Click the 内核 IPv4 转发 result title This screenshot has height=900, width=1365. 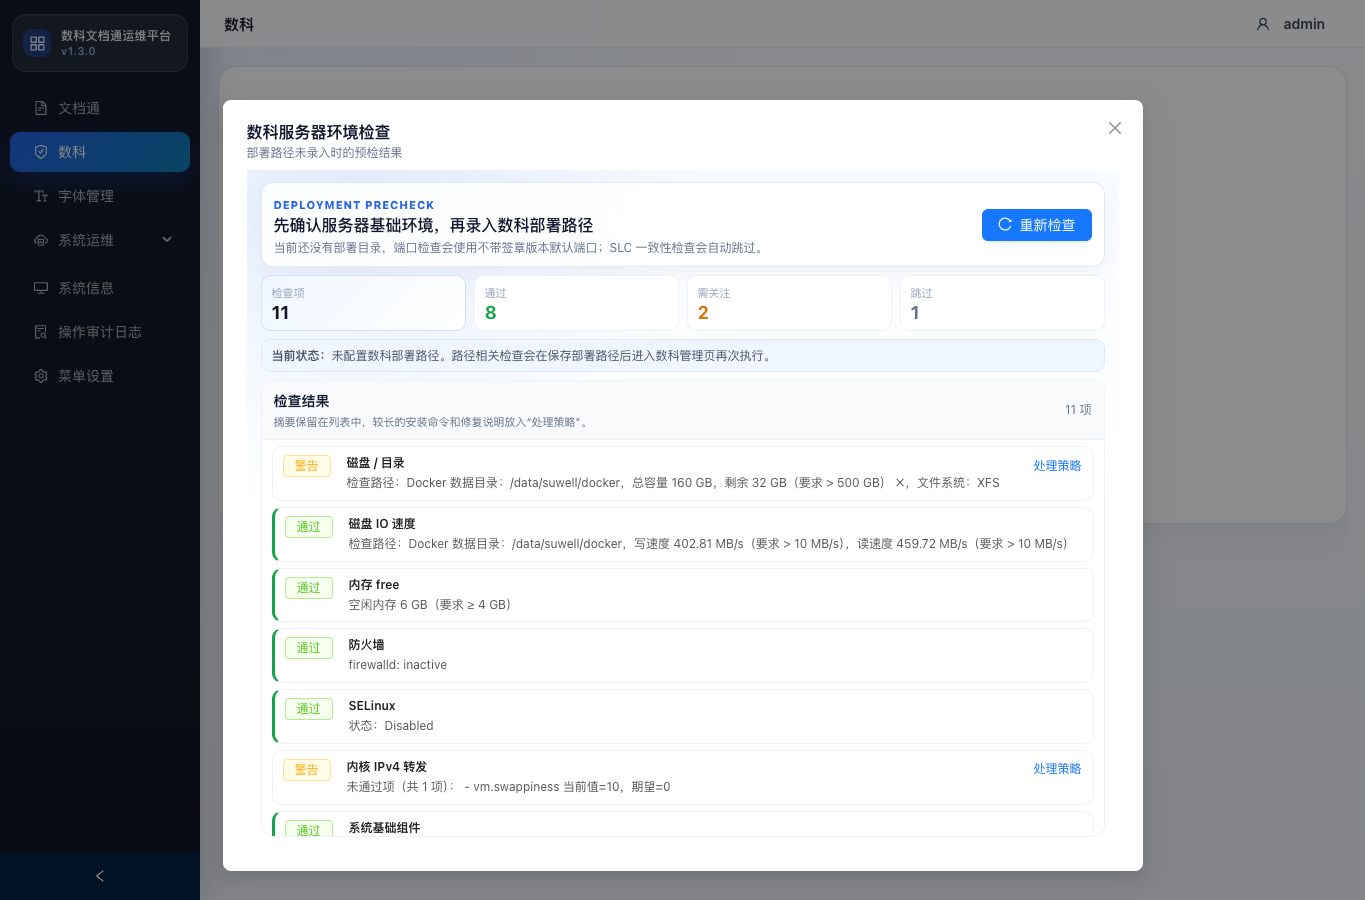tap(387, 767)
